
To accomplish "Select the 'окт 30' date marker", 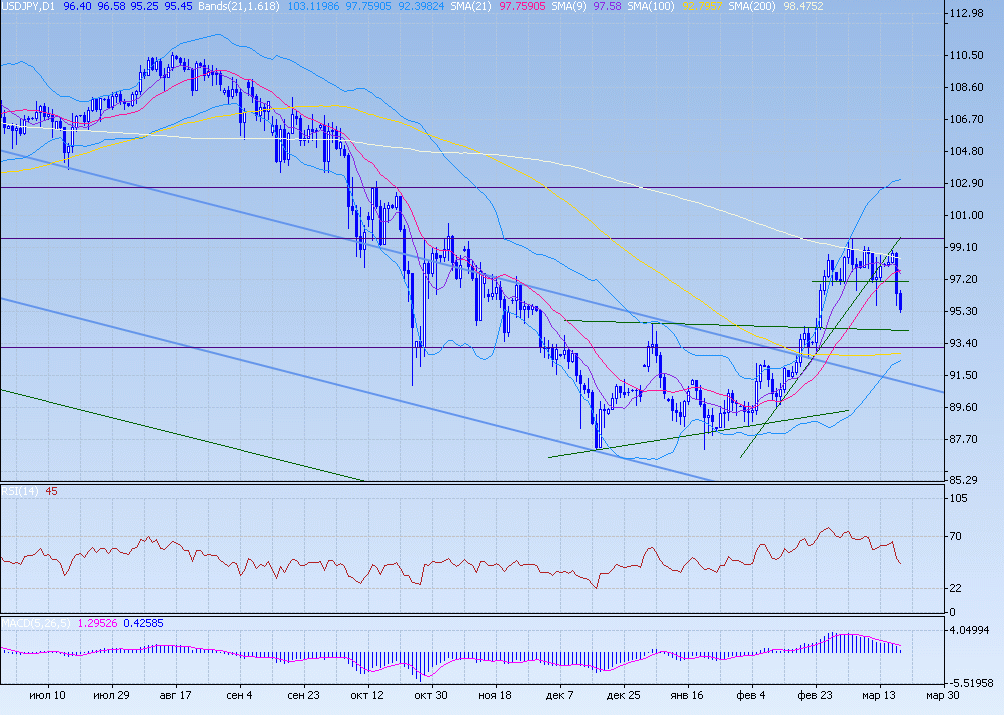I will click(431, 695).
